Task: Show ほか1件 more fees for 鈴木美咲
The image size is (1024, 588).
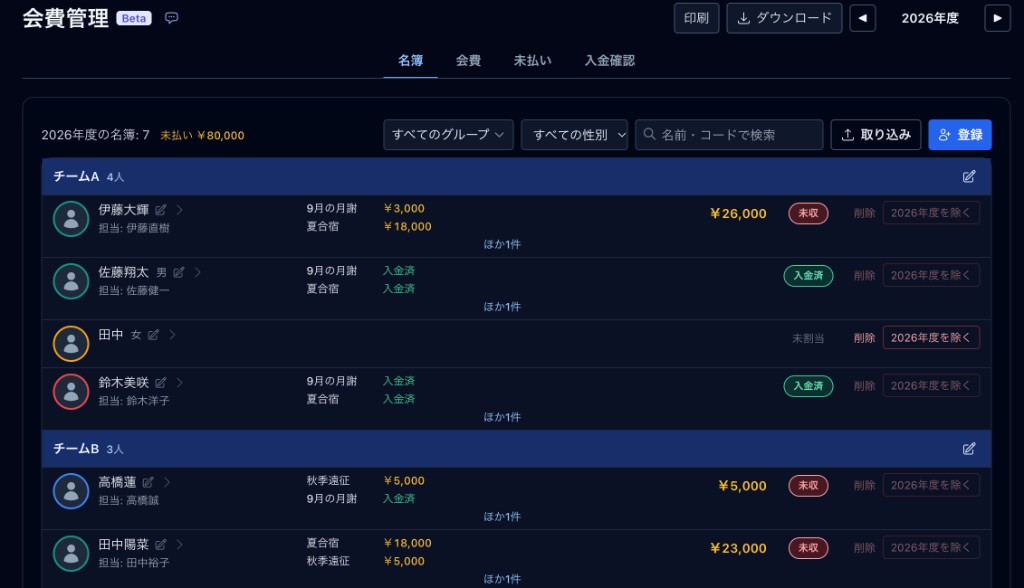Action: coord(502,417)
